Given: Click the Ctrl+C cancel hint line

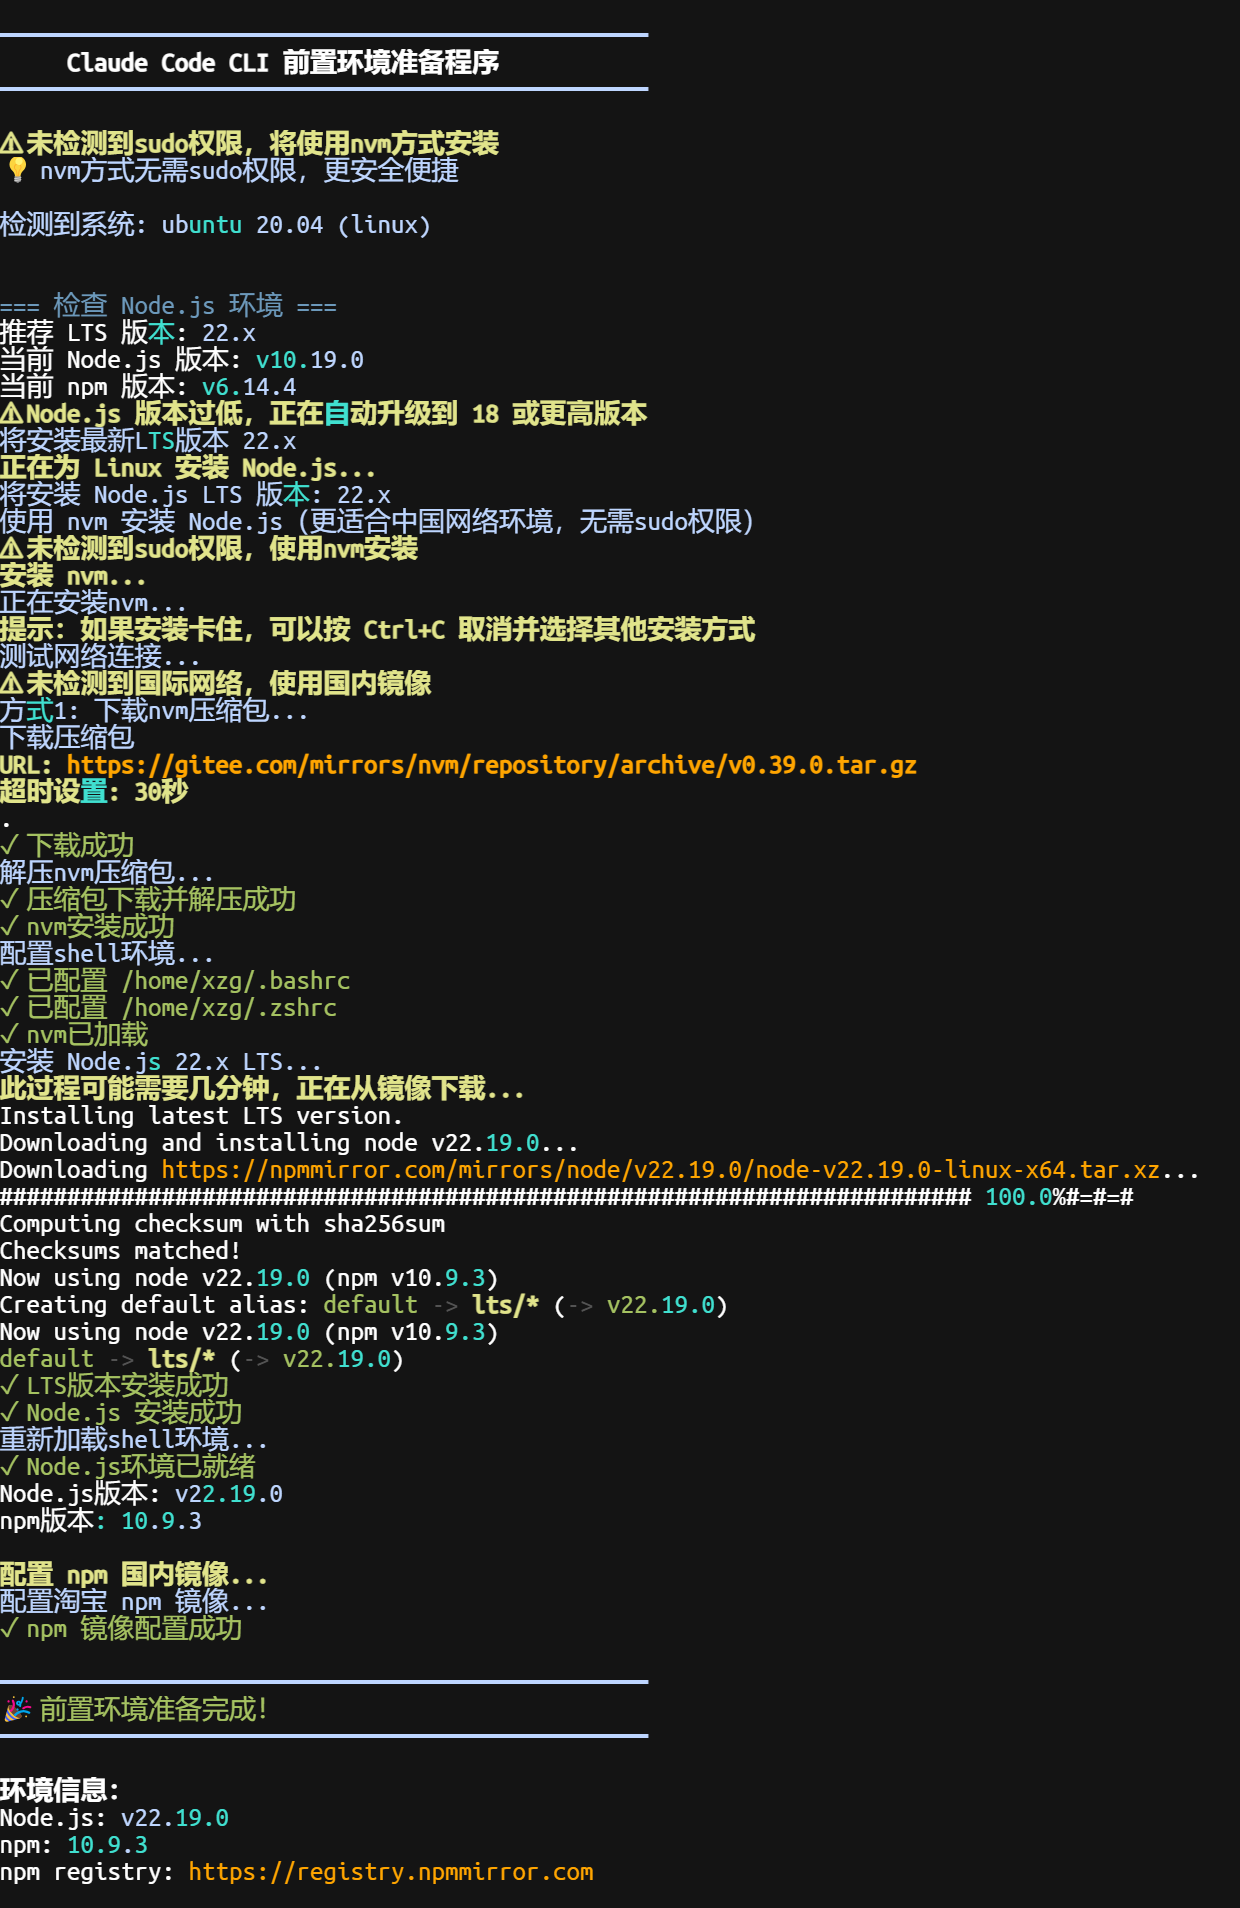Looking at the screenshot, I should tap(377, 630).
